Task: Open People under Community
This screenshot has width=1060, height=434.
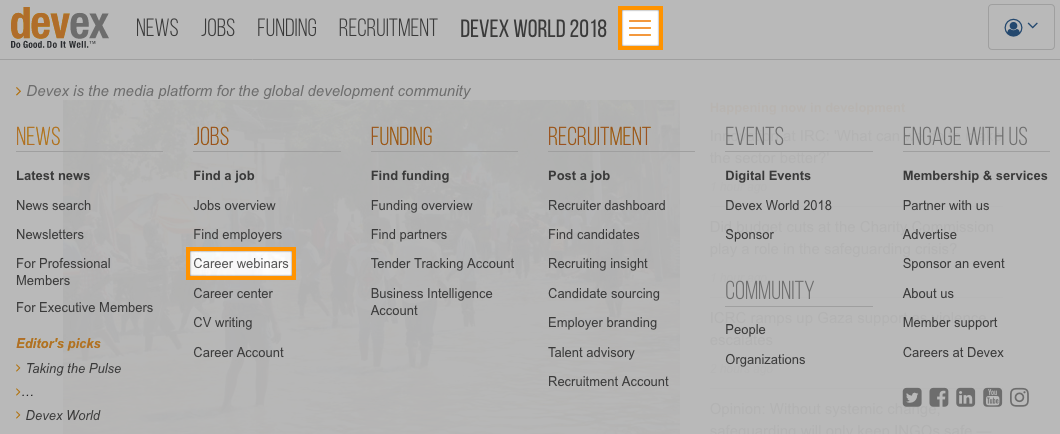Action: pos(745,330)
